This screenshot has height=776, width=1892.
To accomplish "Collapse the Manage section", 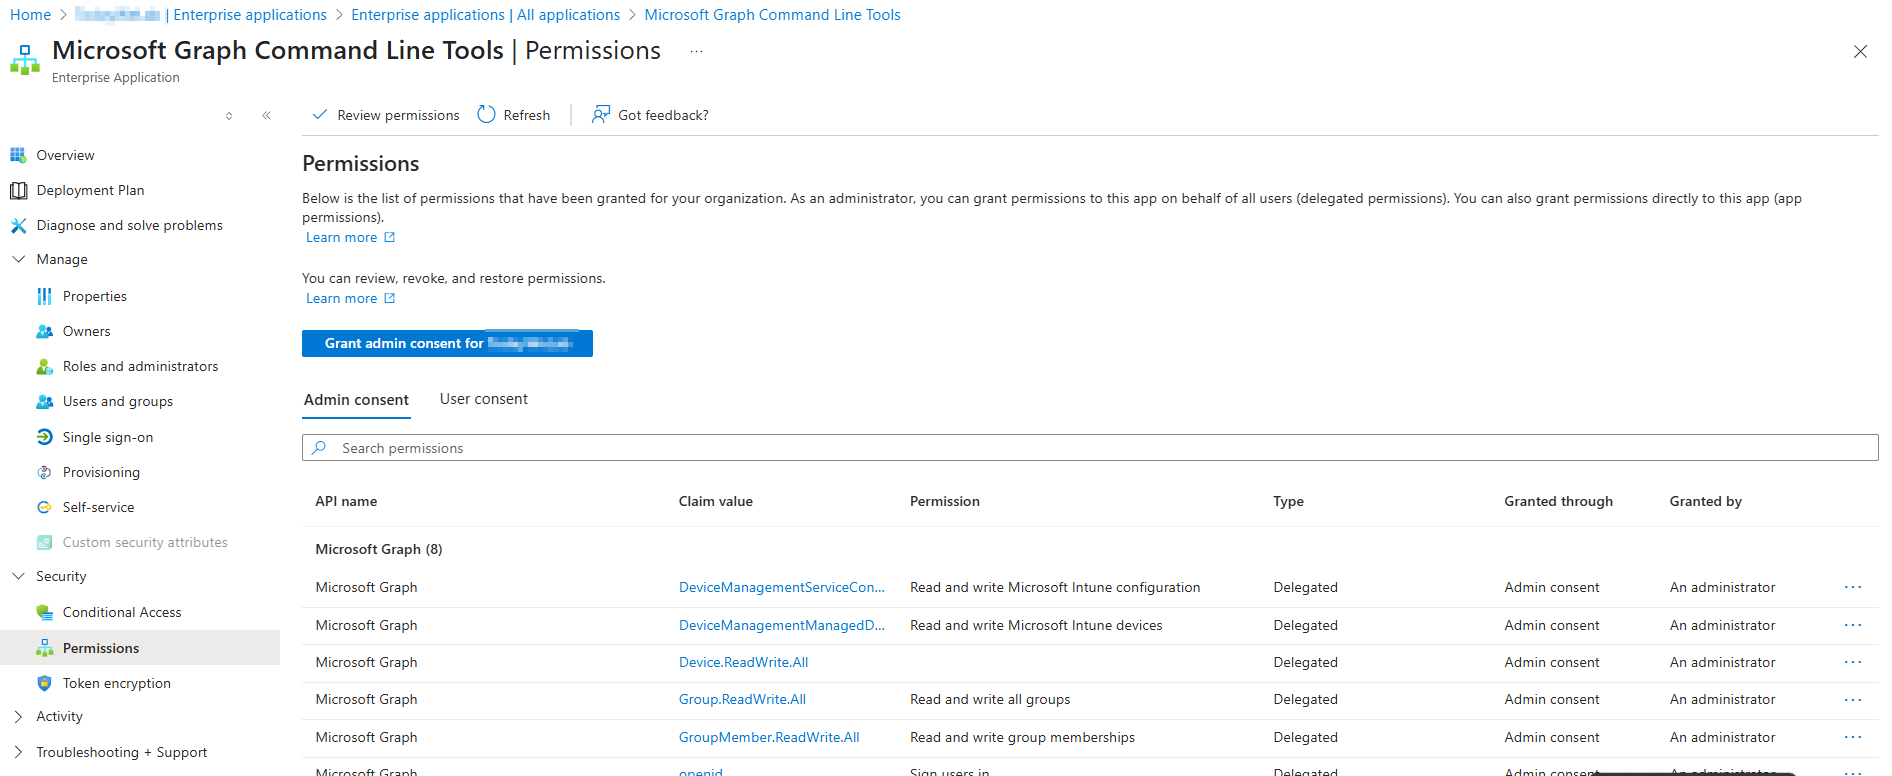I will coord(18,259).
